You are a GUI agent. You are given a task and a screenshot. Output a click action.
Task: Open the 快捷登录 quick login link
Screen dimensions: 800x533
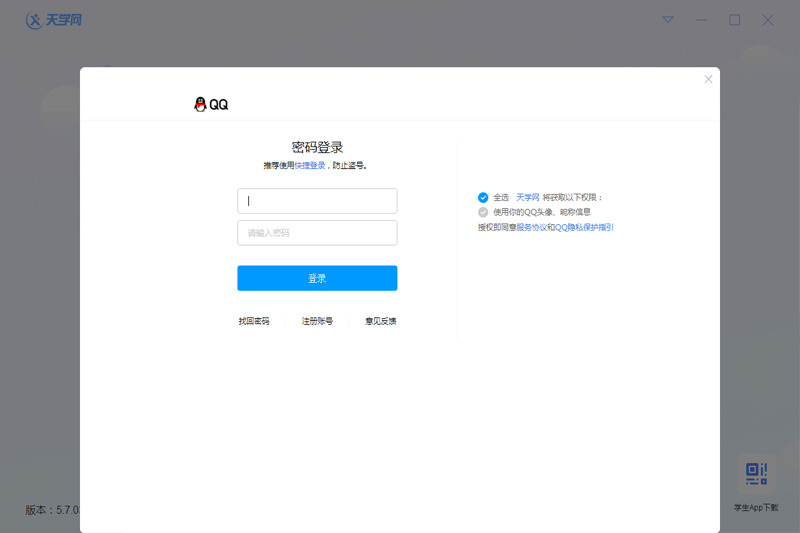(x=310, y=165)
